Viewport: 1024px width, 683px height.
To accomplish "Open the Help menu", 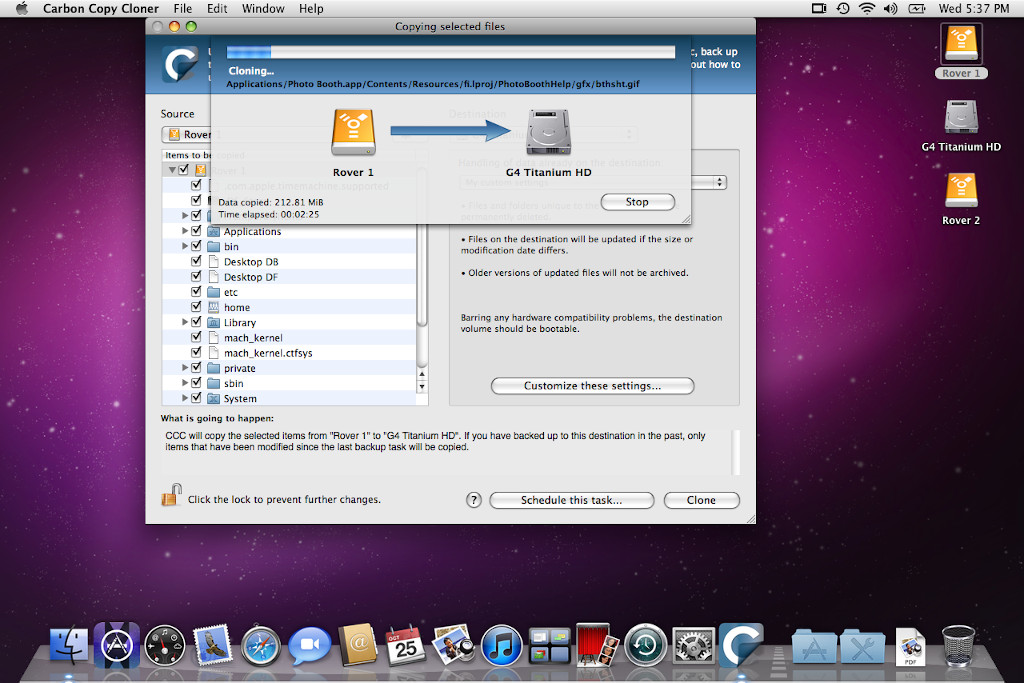I will coord(311,8).
